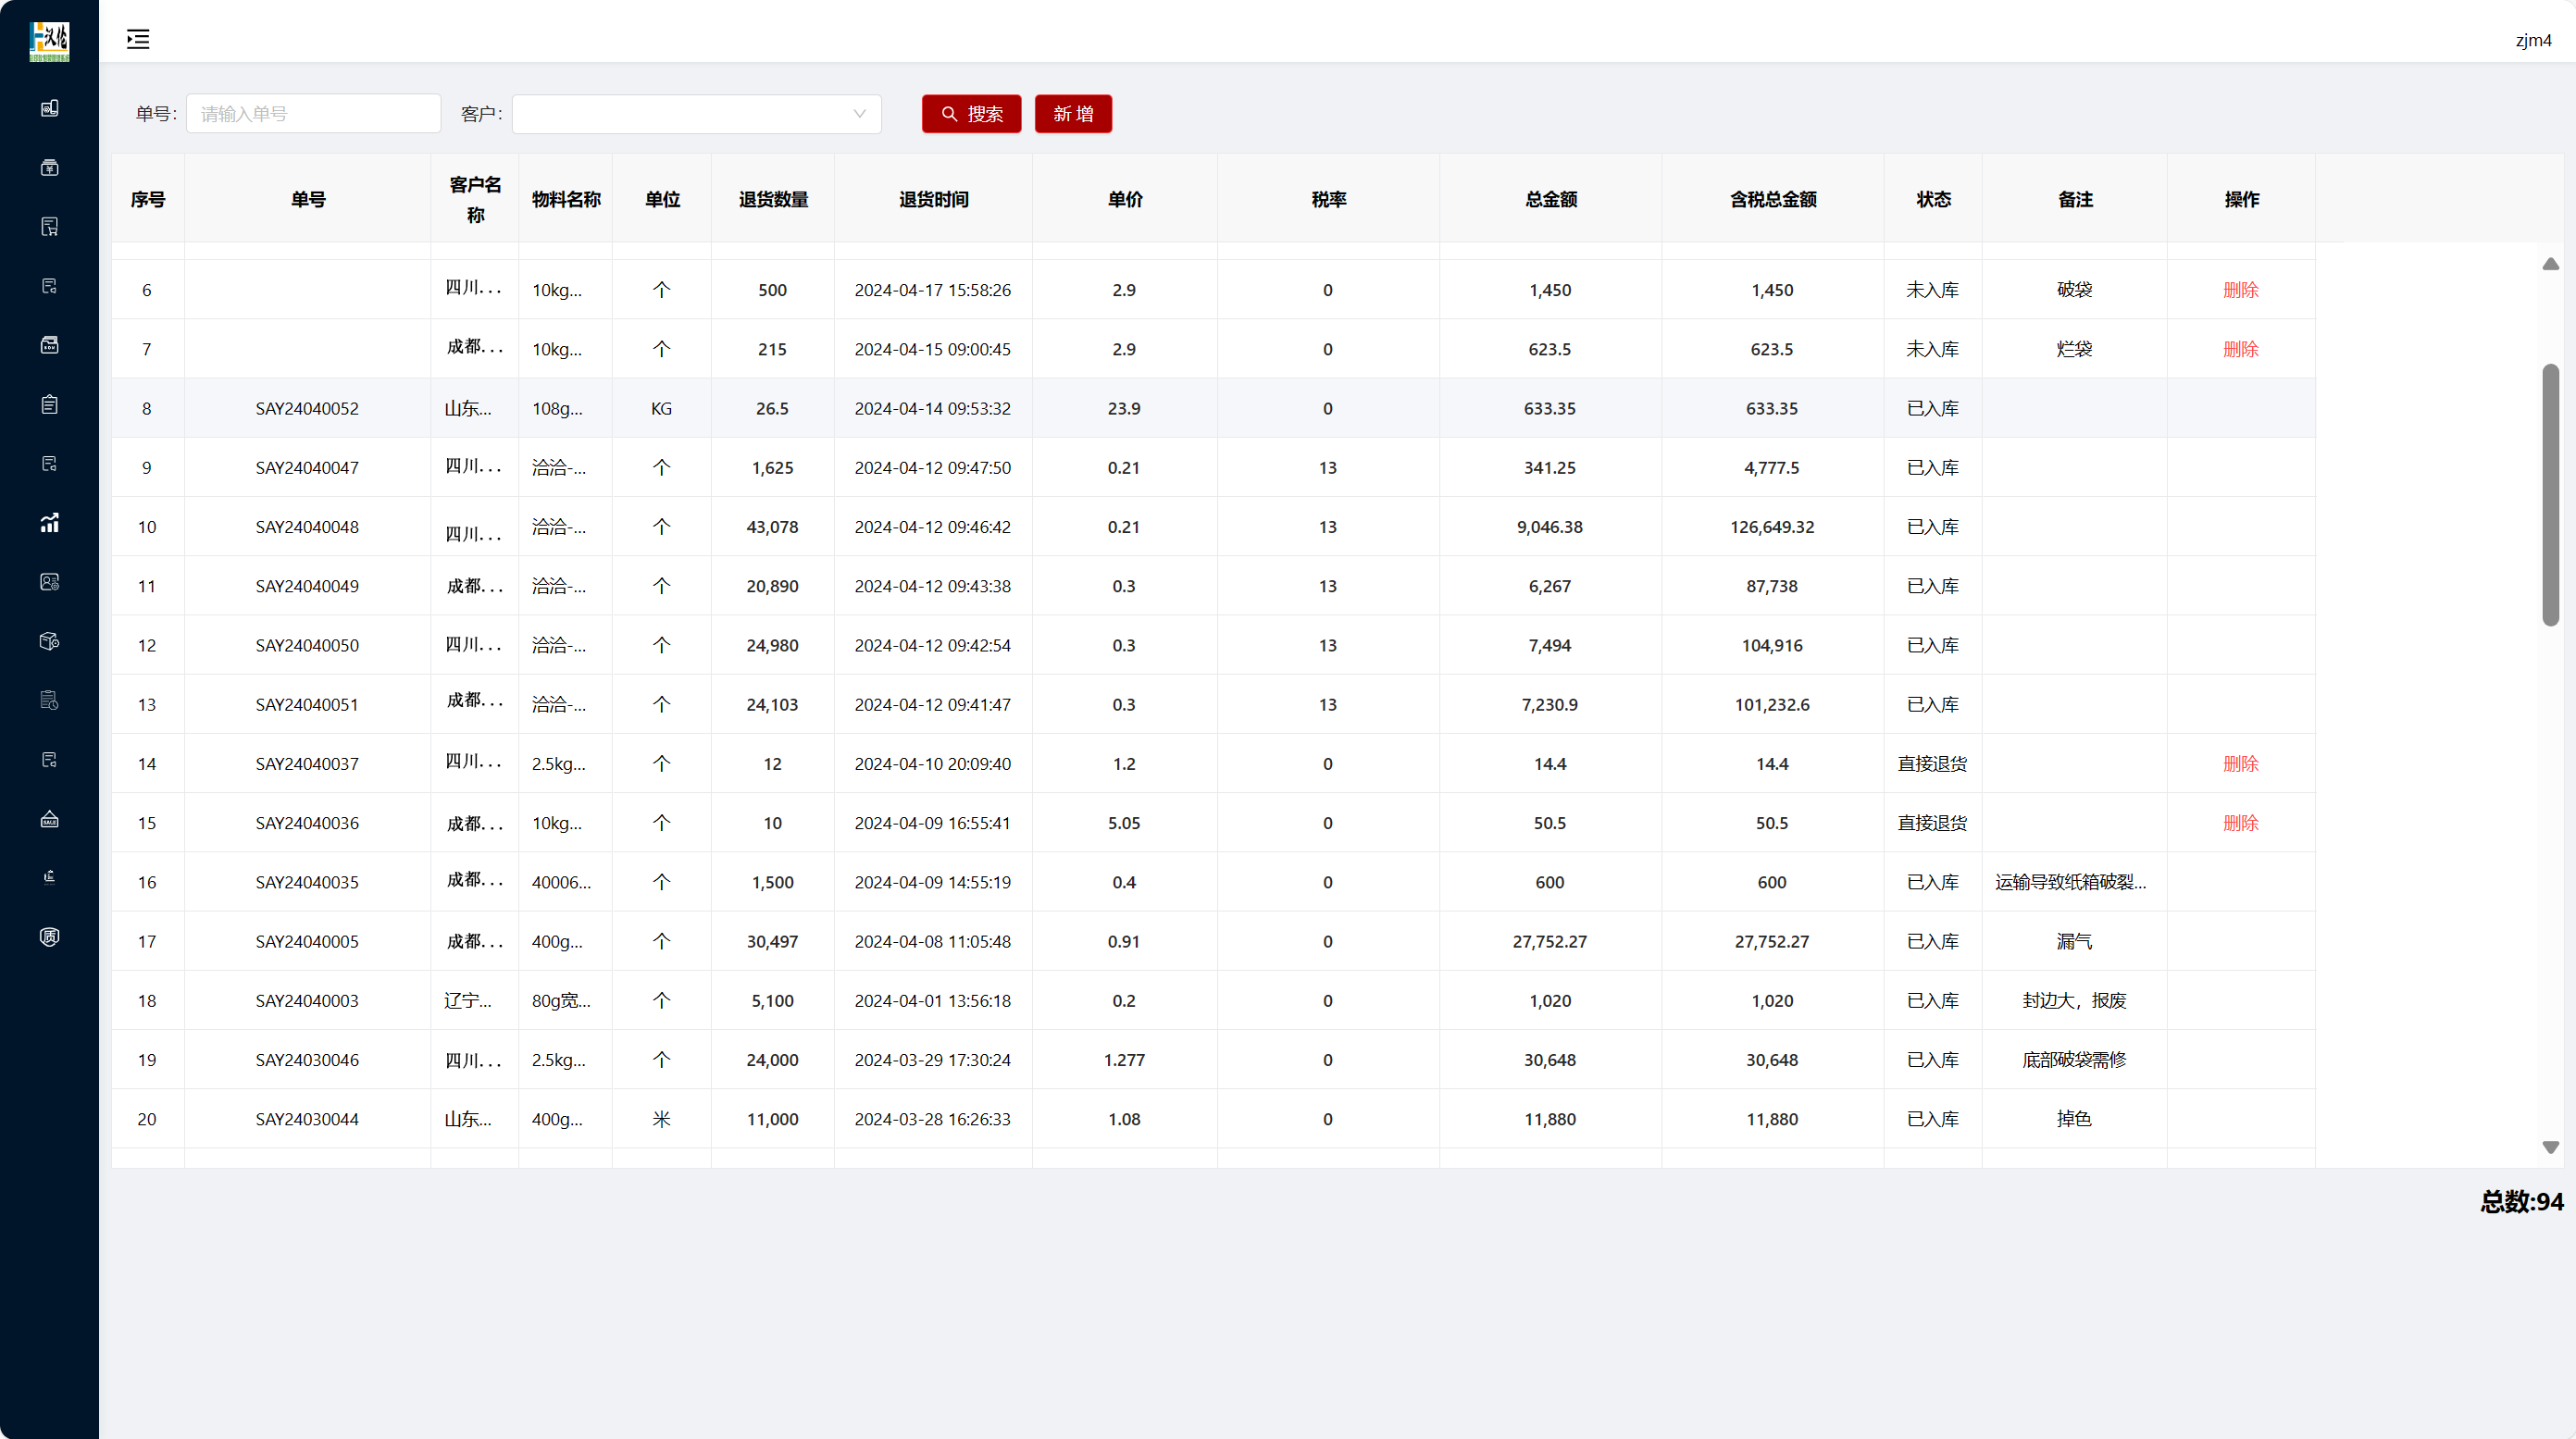Click the 单价 column header
The width and height of the screenshot is (2576, 1439).
(x=1125, y=199)
